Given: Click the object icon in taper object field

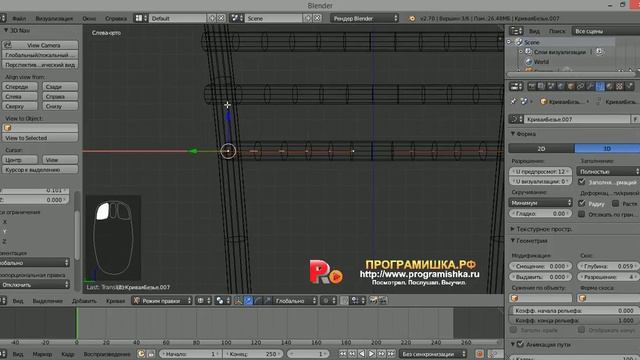Looking at the screenshot, I should [515, 298].
